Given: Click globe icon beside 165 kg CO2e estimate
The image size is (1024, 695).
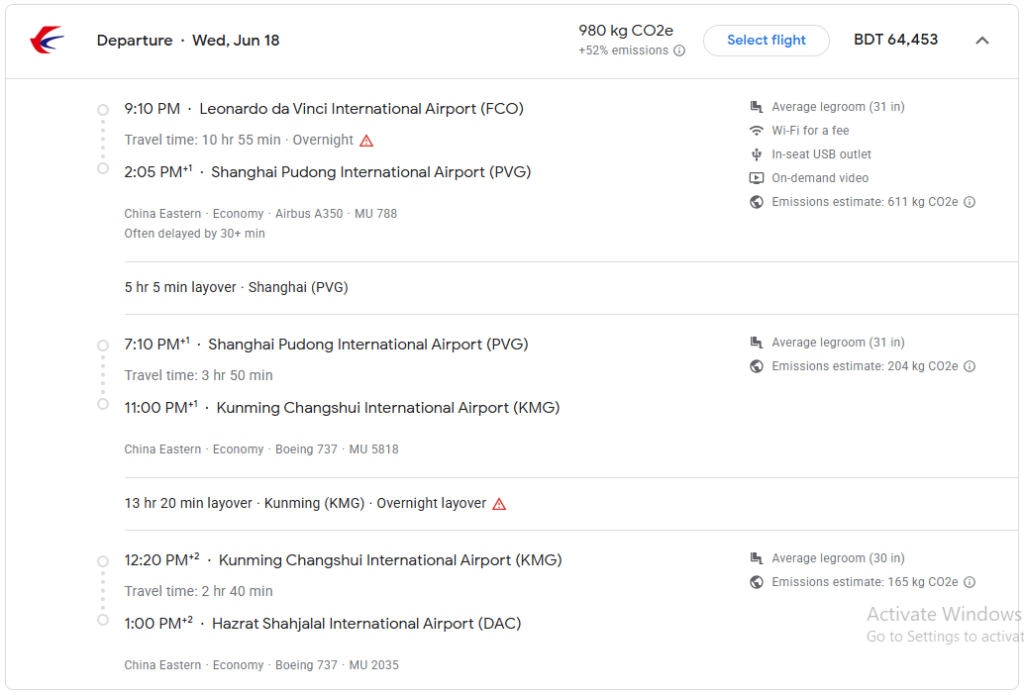Looking at the screenshot, I should point(756,582).
